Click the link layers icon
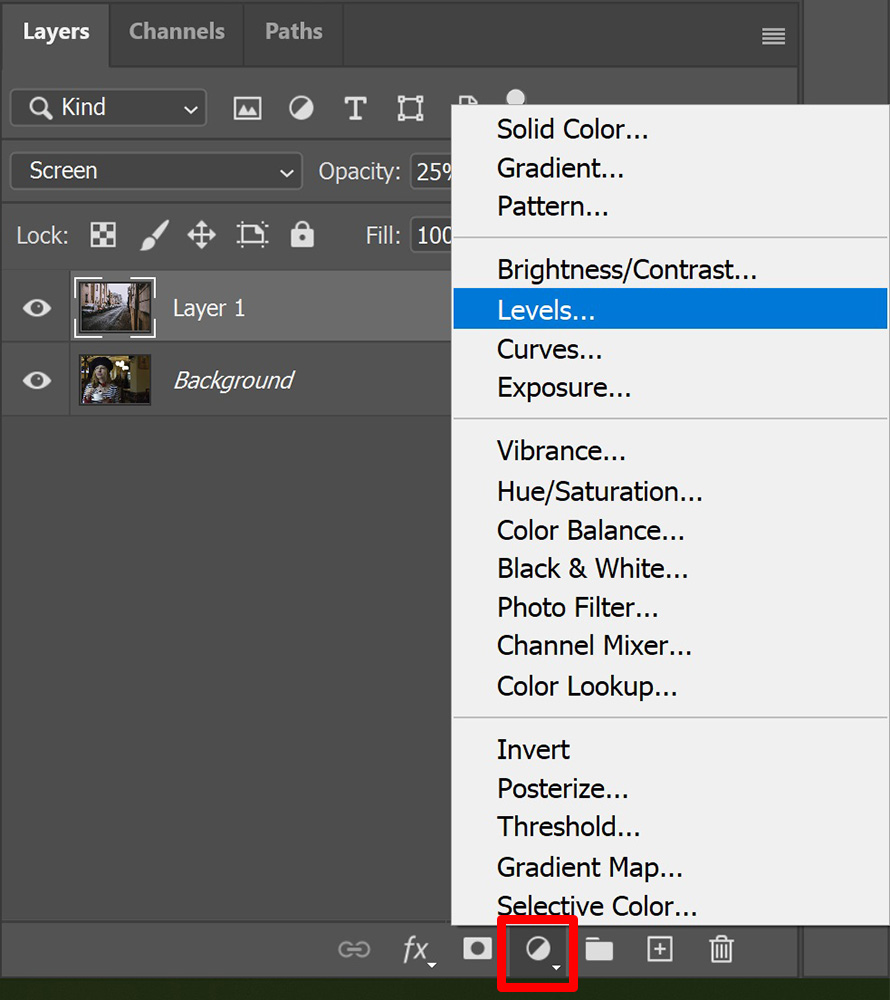Viewport: 890px width, 1000px height. 354,950
